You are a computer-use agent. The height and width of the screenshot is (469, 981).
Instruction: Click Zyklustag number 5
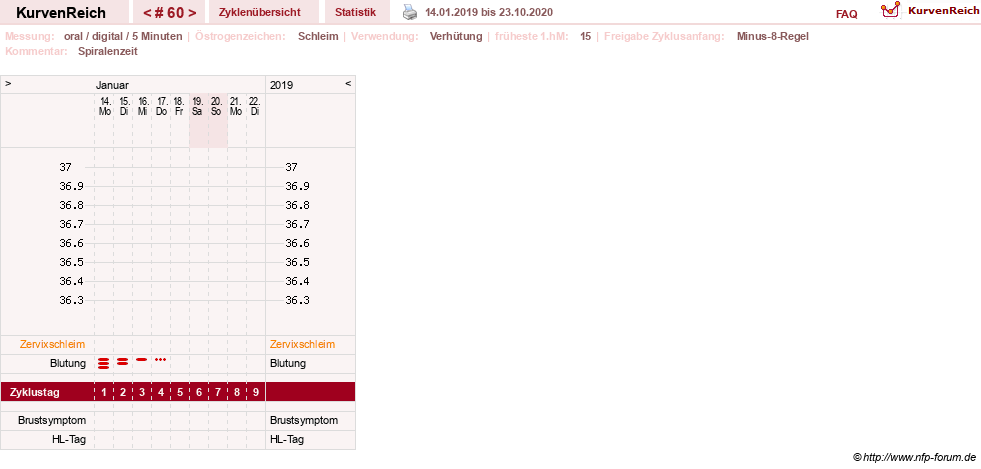click(x=180, y=393)
